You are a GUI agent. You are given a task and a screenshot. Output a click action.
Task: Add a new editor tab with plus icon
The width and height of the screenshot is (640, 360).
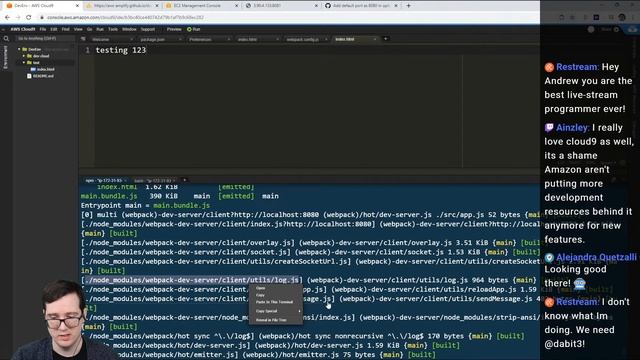(385, 39)
